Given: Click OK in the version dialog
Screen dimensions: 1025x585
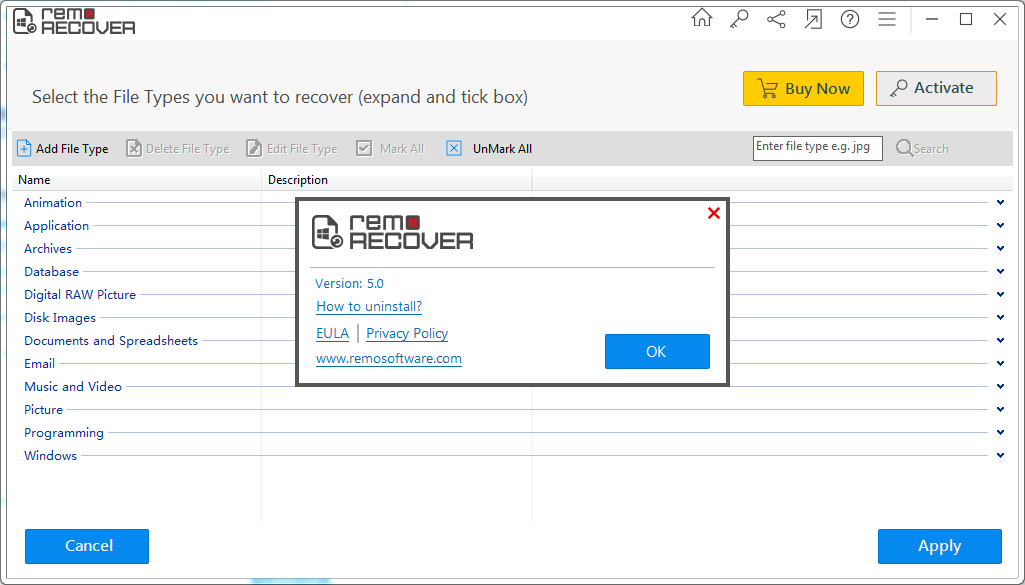Looking at the screenshot, I should (x=657, y=352).
